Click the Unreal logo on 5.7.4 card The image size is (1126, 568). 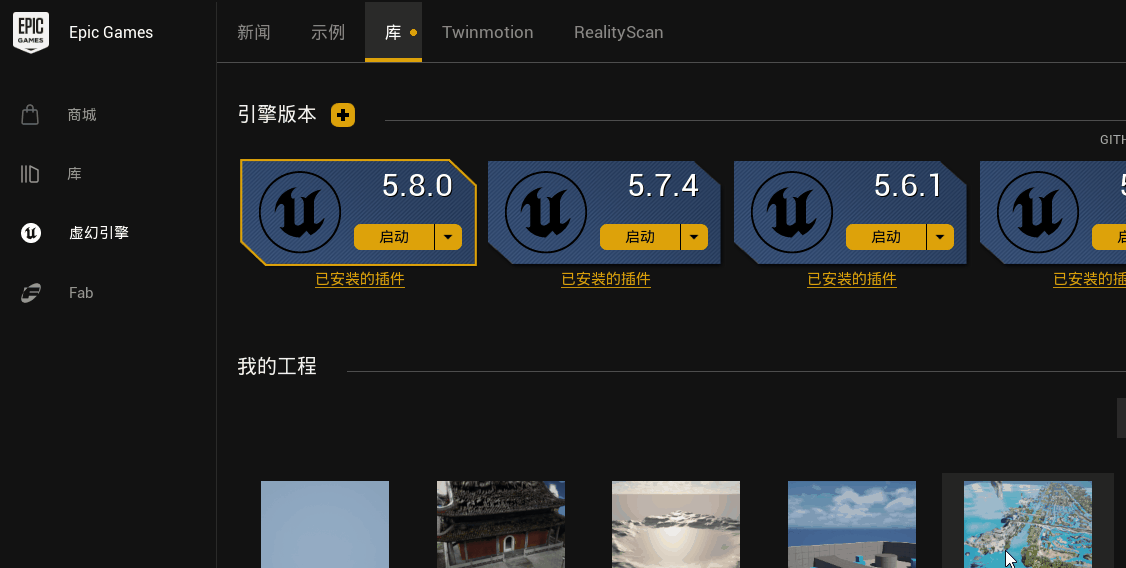click(546, 212)
